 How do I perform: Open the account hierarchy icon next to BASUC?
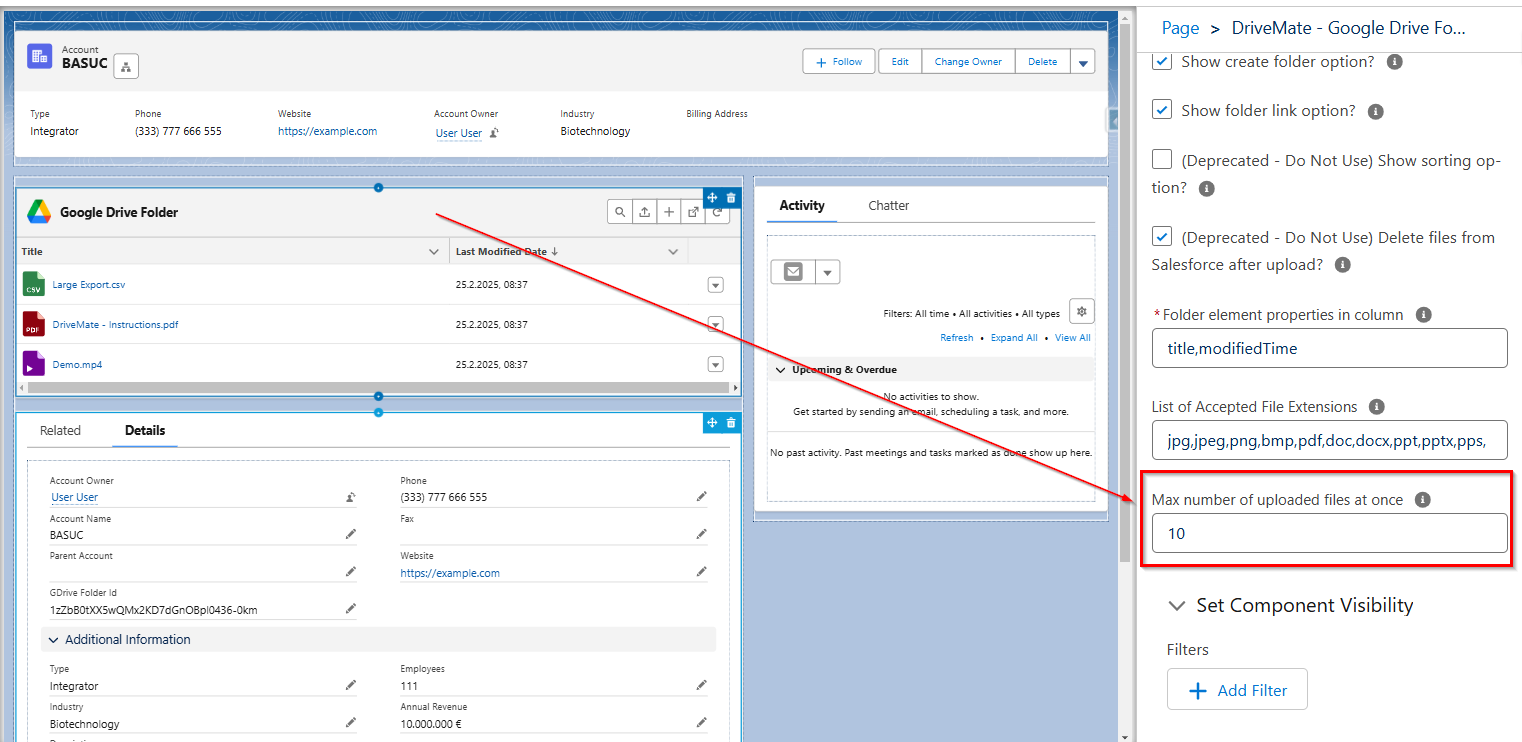pyautogui.click(x=126, y=67)
